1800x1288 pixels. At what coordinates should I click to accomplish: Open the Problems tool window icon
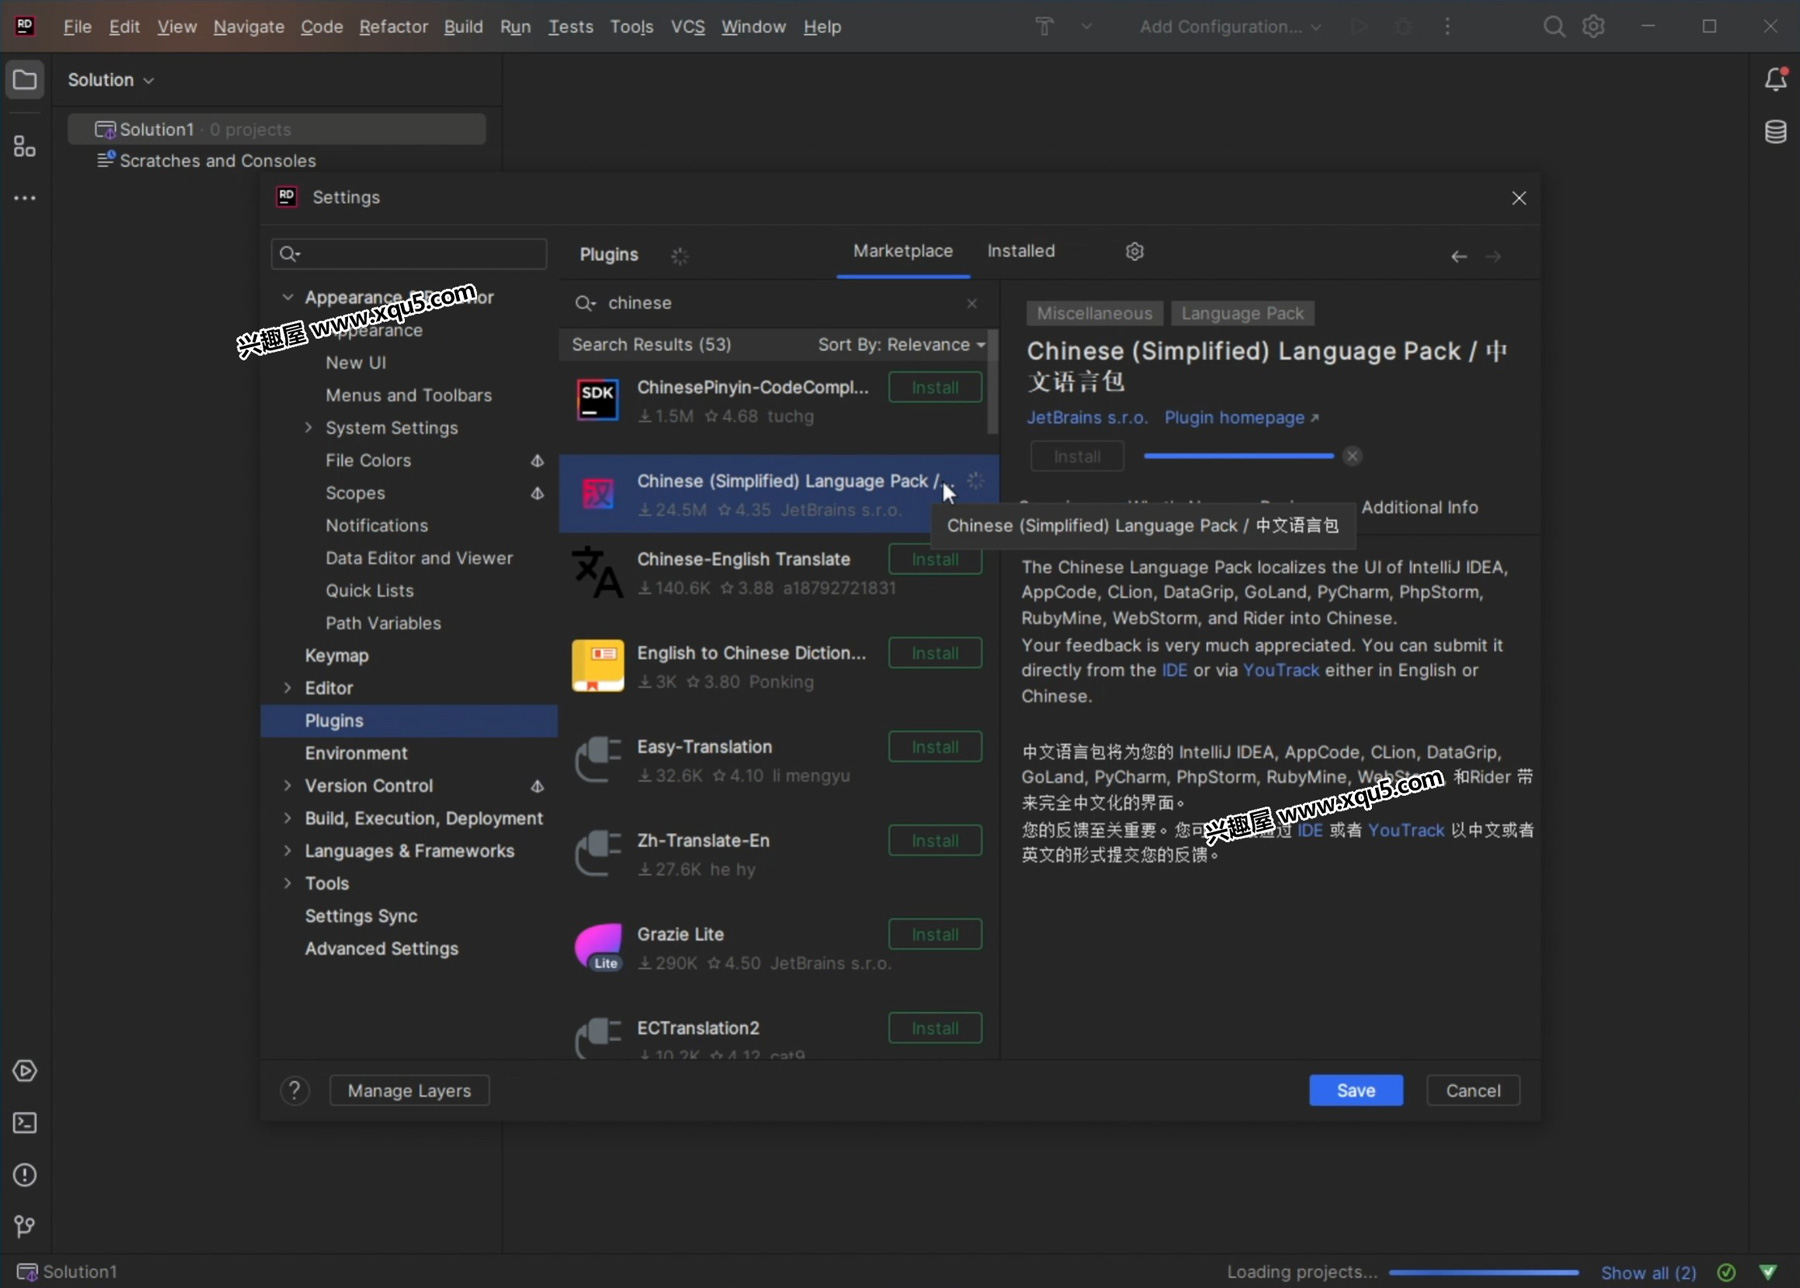(25, 1176)
